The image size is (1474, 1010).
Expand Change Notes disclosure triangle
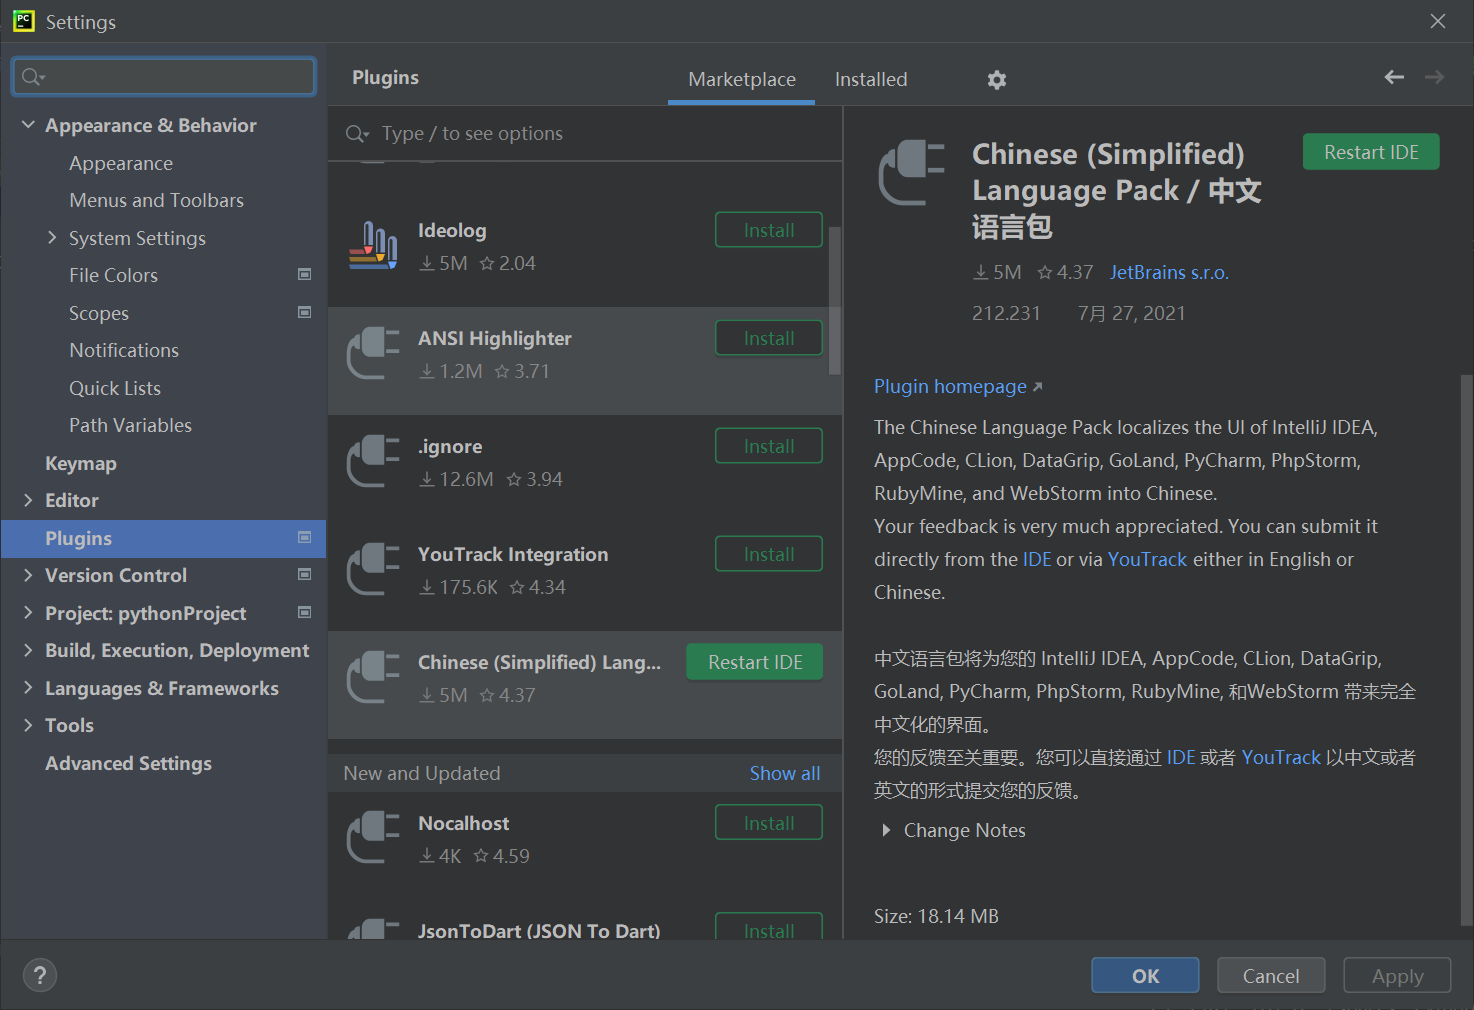point(886,830)
